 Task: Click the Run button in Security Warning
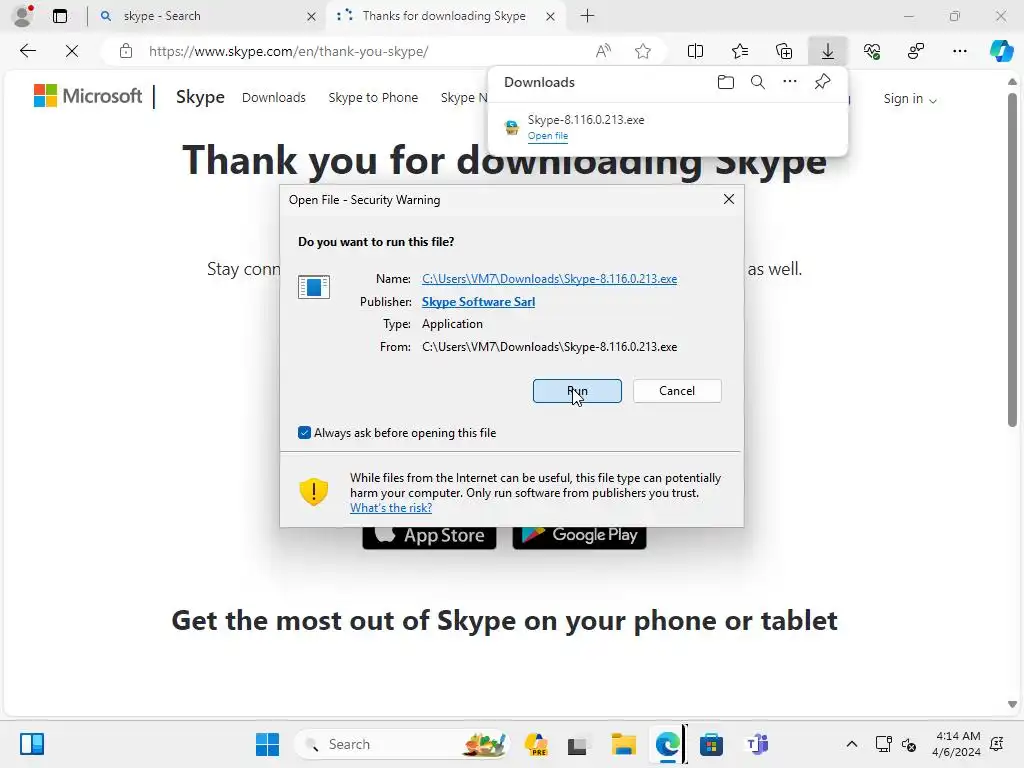click(577, 391)
